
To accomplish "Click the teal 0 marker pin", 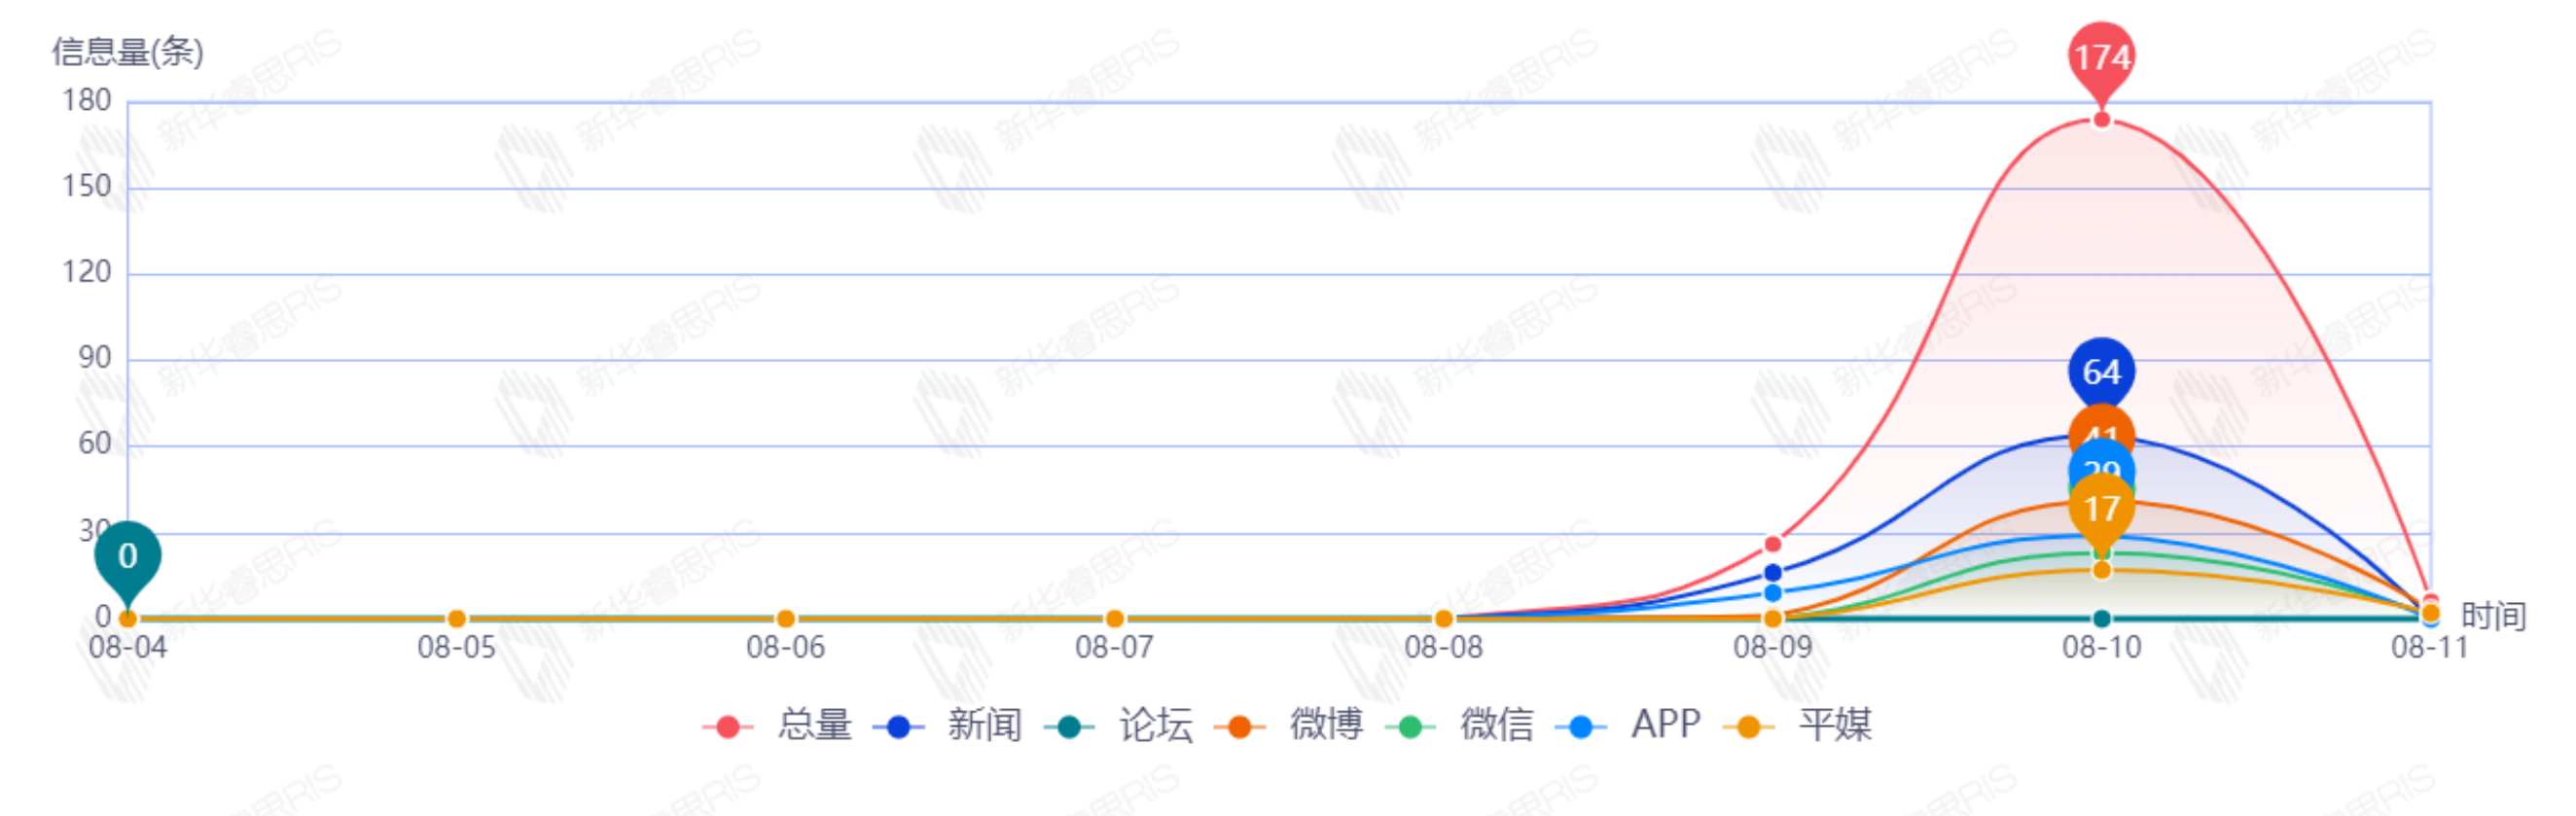I will [x=128, y=555].
